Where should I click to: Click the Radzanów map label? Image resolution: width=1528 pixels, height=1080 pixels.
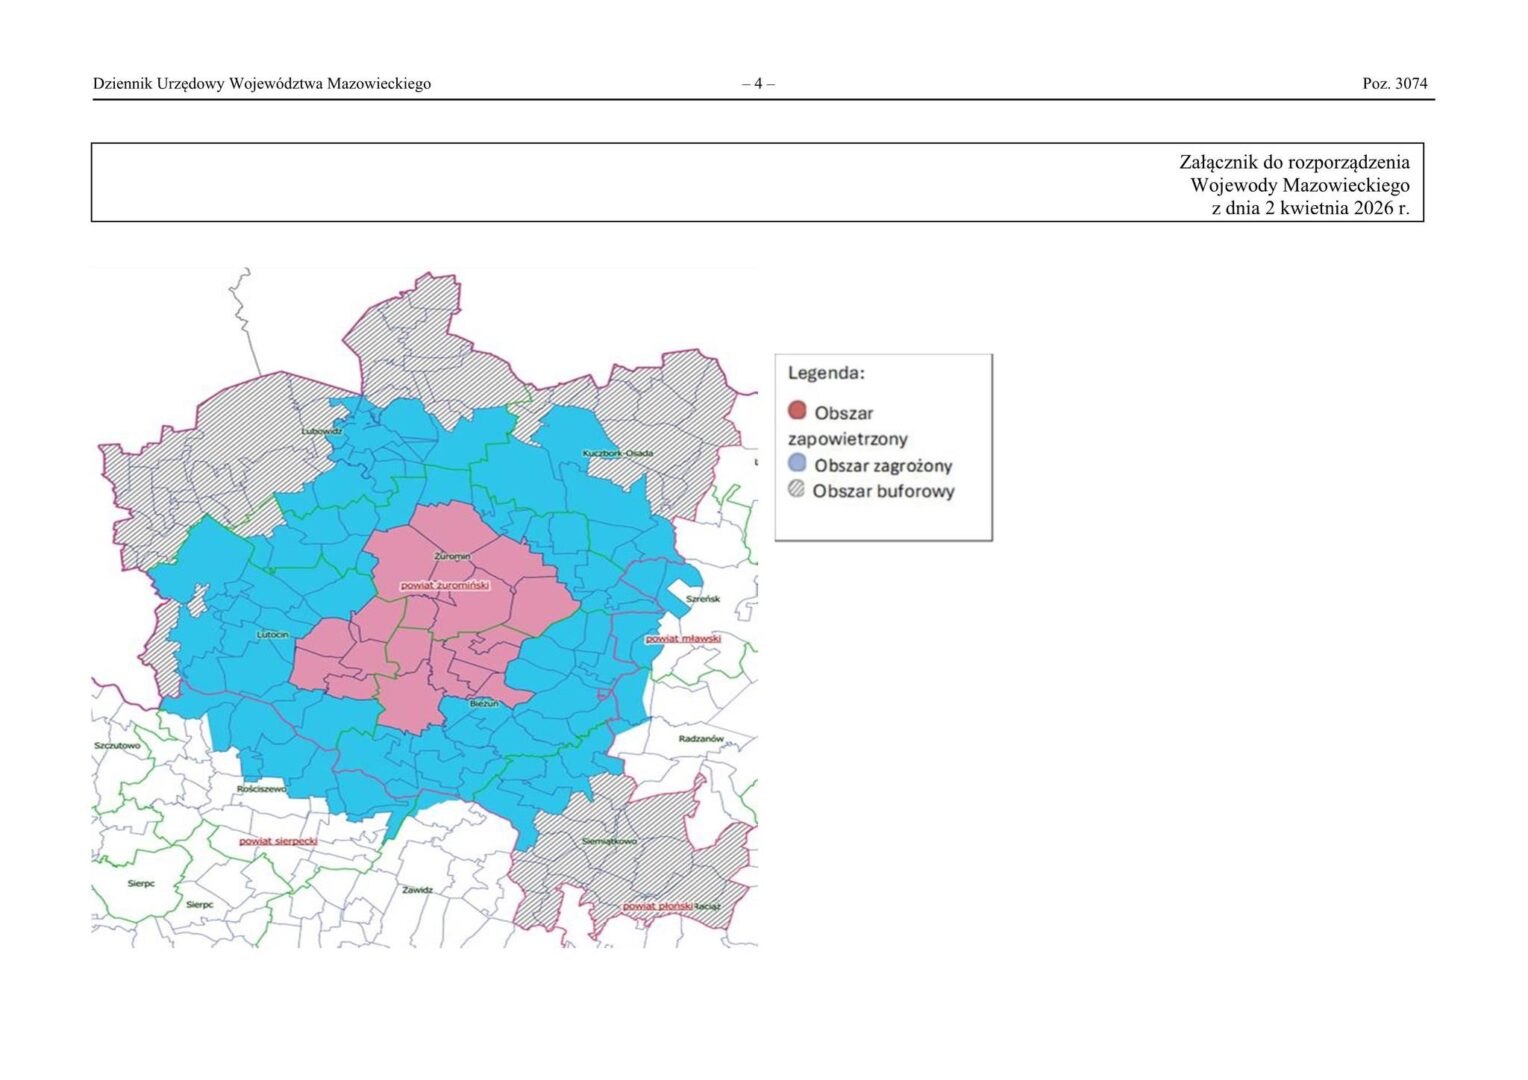[701, 738]
